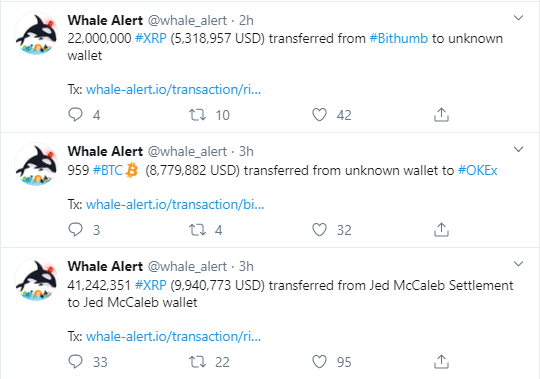Viewport: 540px width, 379px height.
Task: Expand options menu for 959 BTC tweet
Action: [518, 149]
